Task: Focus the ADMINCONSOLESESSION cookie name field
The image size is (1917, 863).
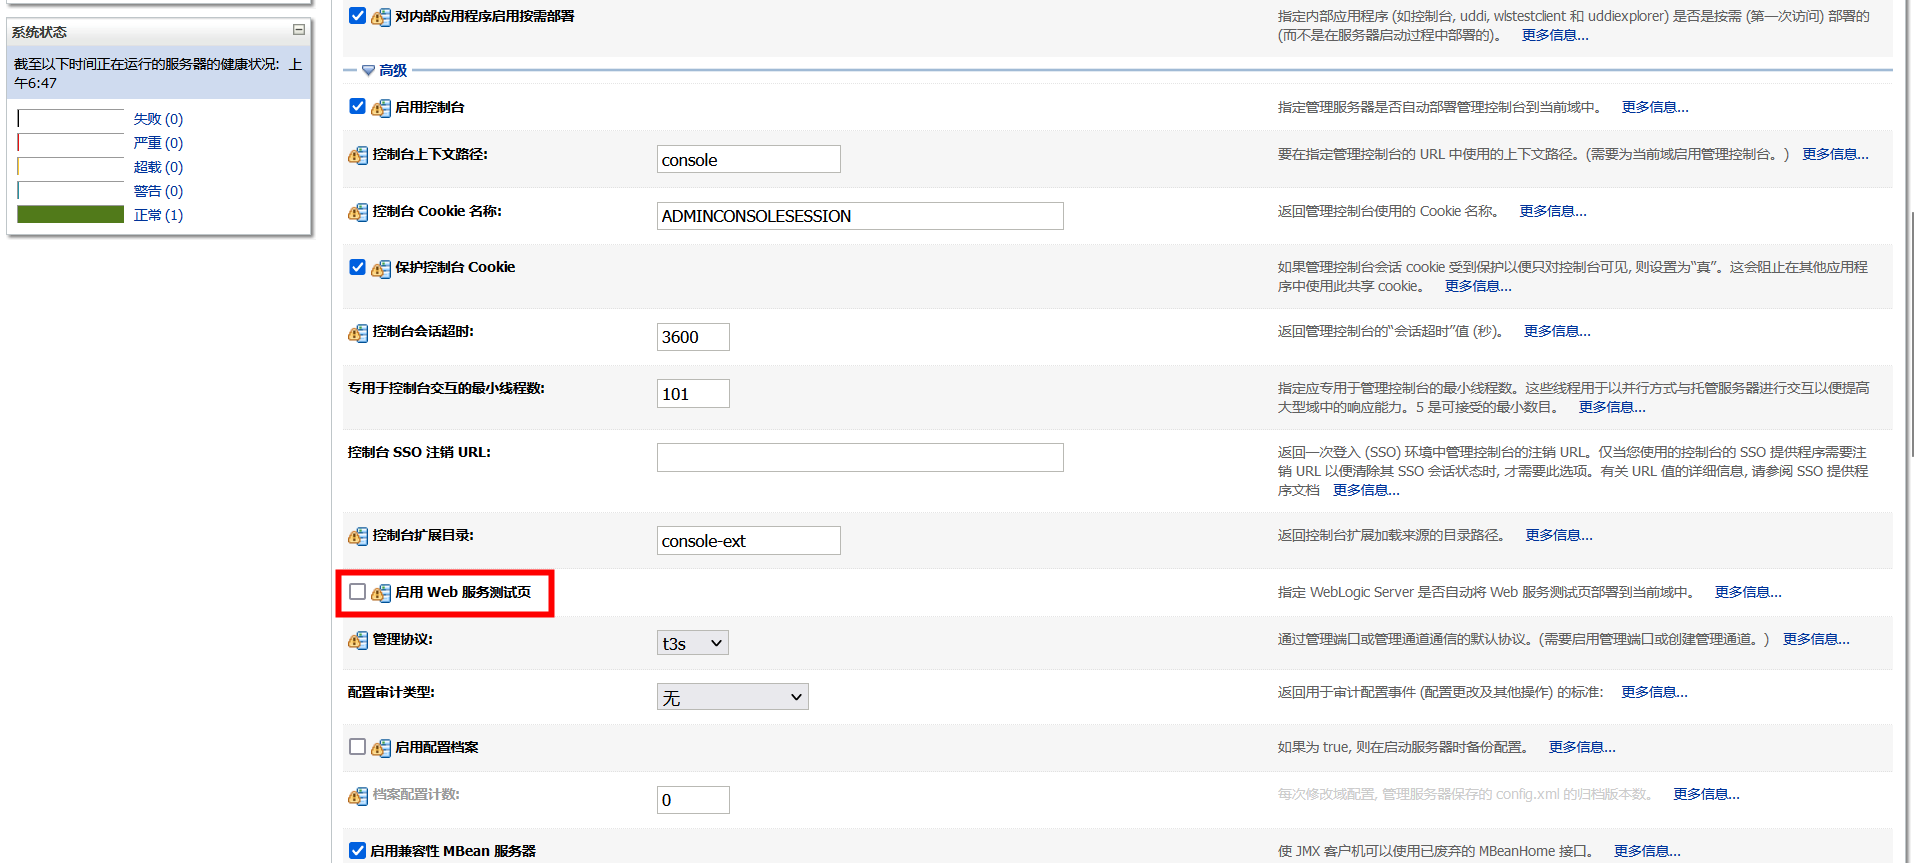Action: click(x=860, y=216)
